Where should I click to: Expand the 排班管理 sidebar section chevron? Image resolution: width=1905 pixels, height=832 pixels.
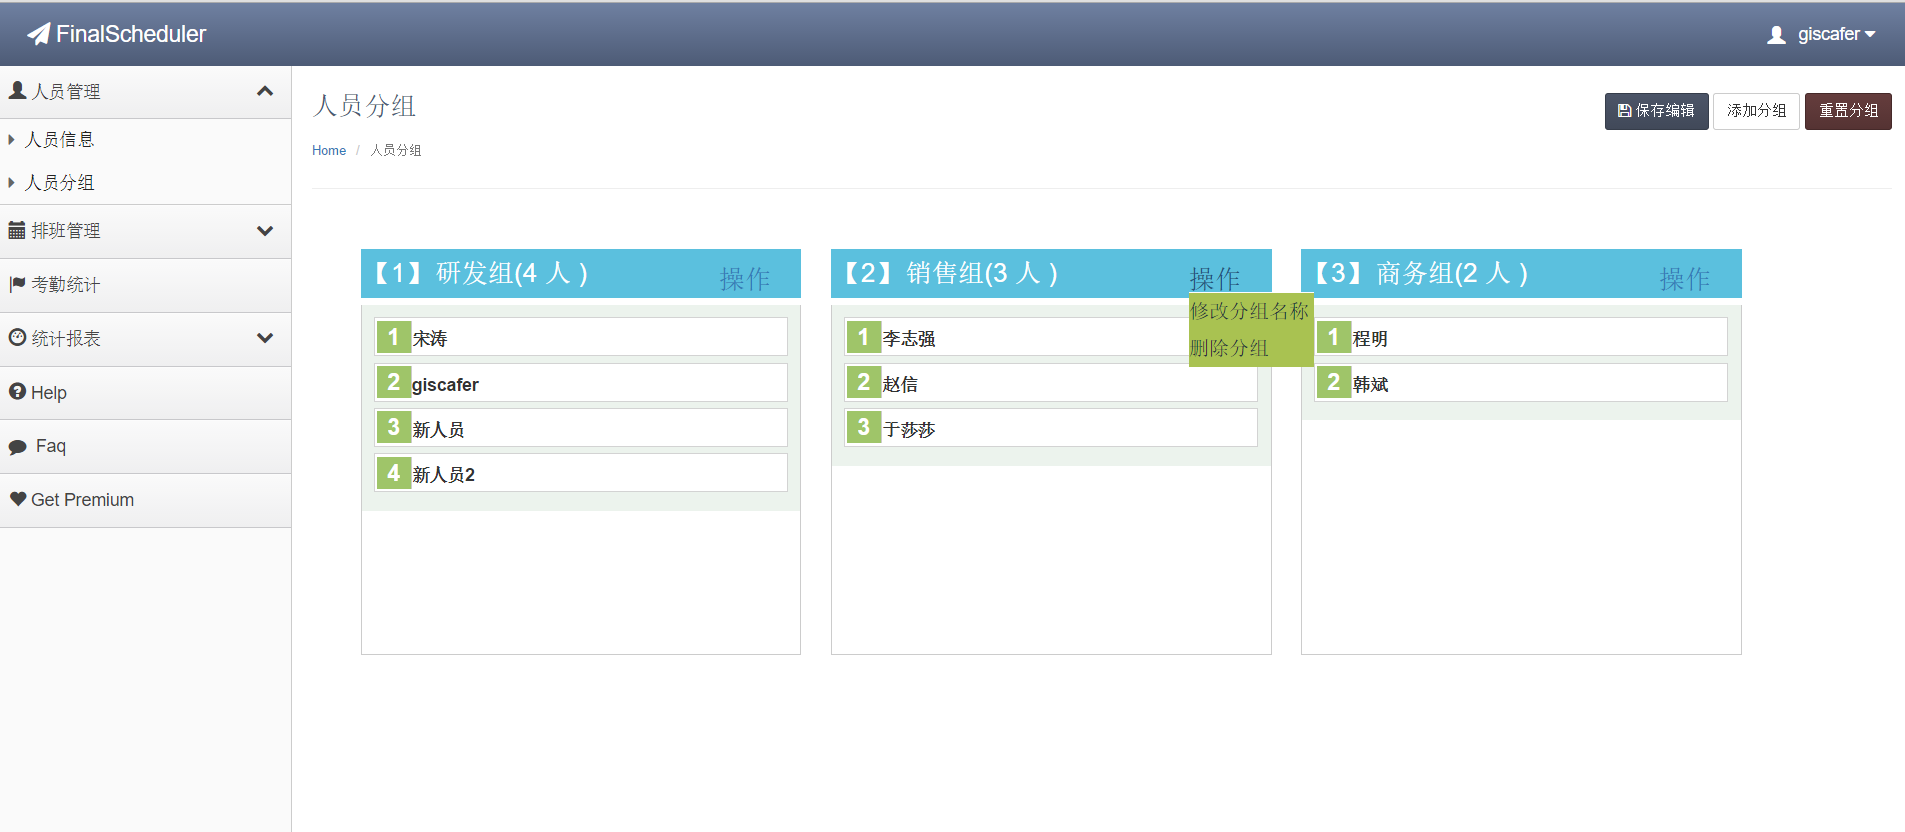click(265, 231)
